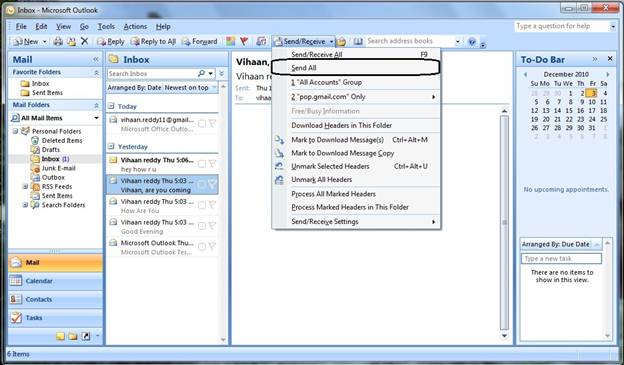Toggle category box on 'Good Evening' message
624x365 pixels.
202,226
